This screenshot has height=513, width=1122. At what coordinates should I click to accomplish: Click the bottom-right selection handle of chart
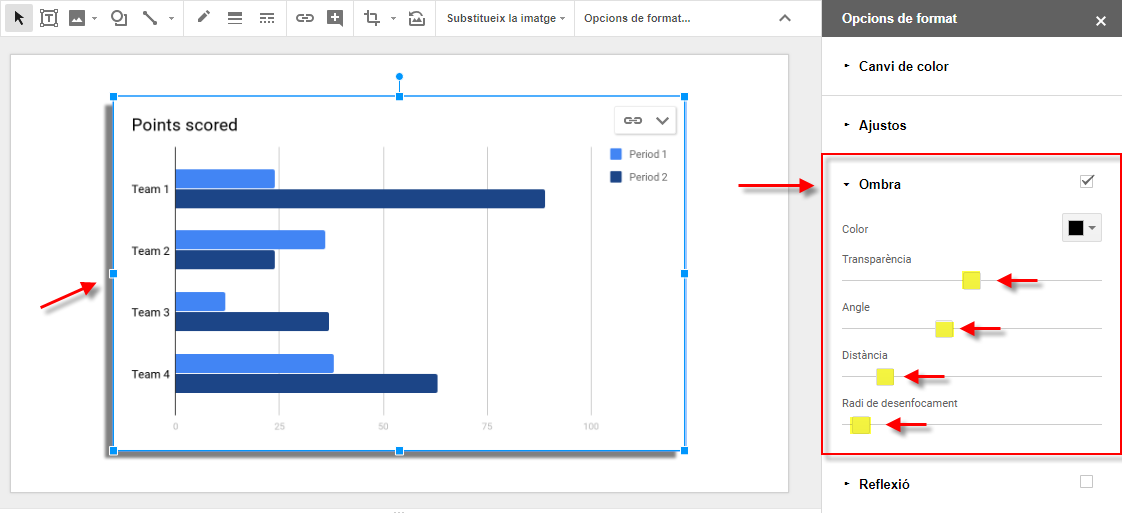pyautogui.click(x=684, y=450)
